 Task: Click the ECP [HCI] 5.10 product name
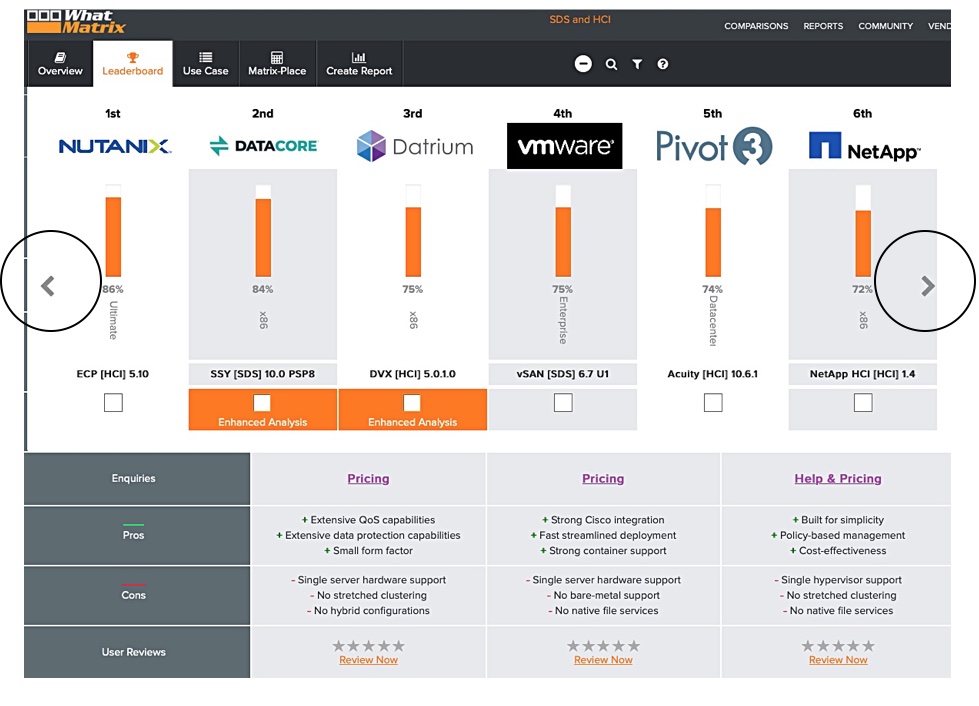(113, 374)
